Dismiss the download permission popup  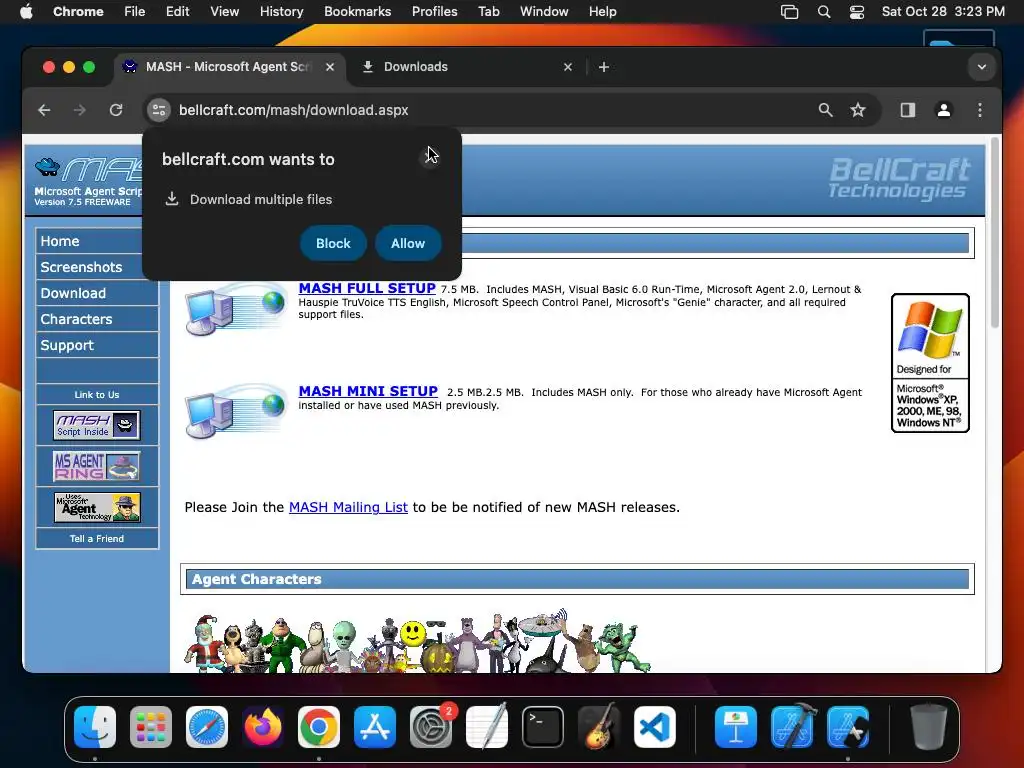[430, 157]
